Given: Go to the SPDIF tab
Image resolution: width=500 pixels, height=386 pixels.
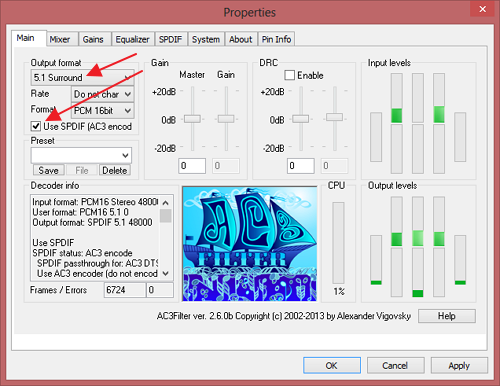Looking at the screenshot, I should (171, 39).
